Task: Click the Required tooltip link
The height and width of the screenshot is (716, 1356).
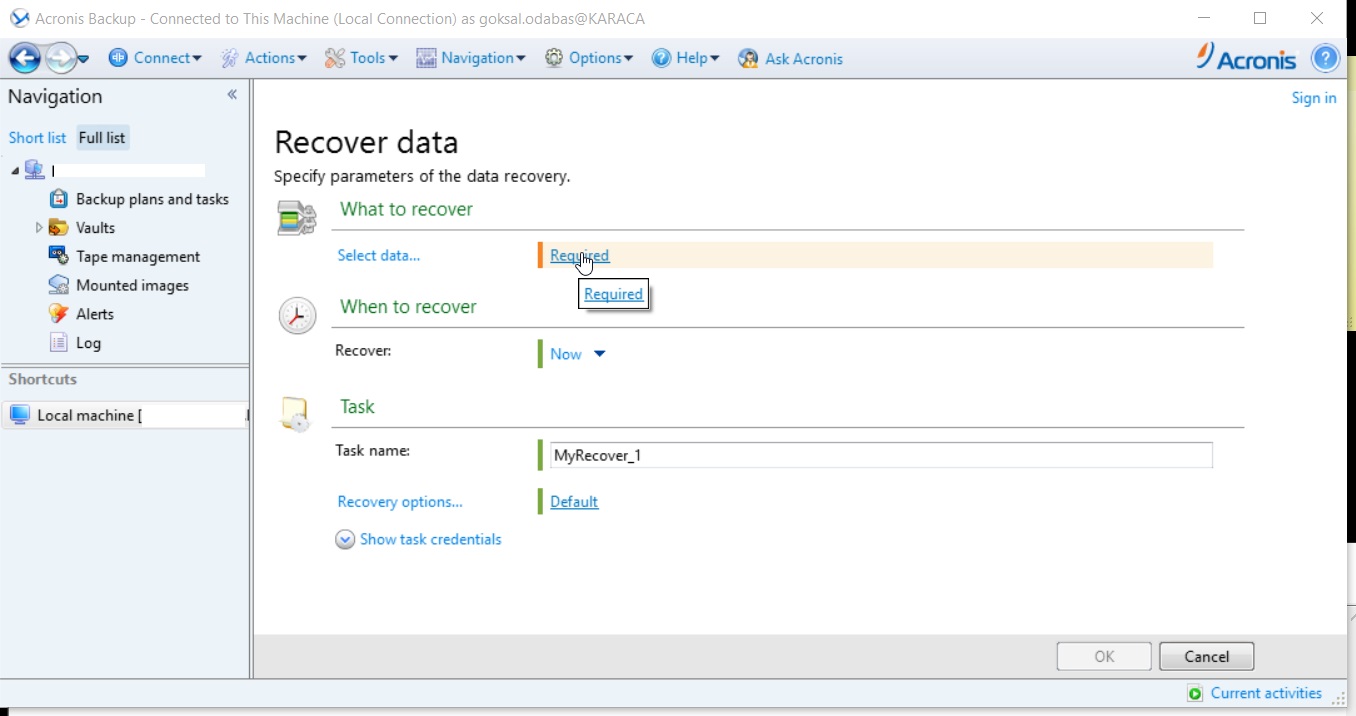Action: pos(613,294)
